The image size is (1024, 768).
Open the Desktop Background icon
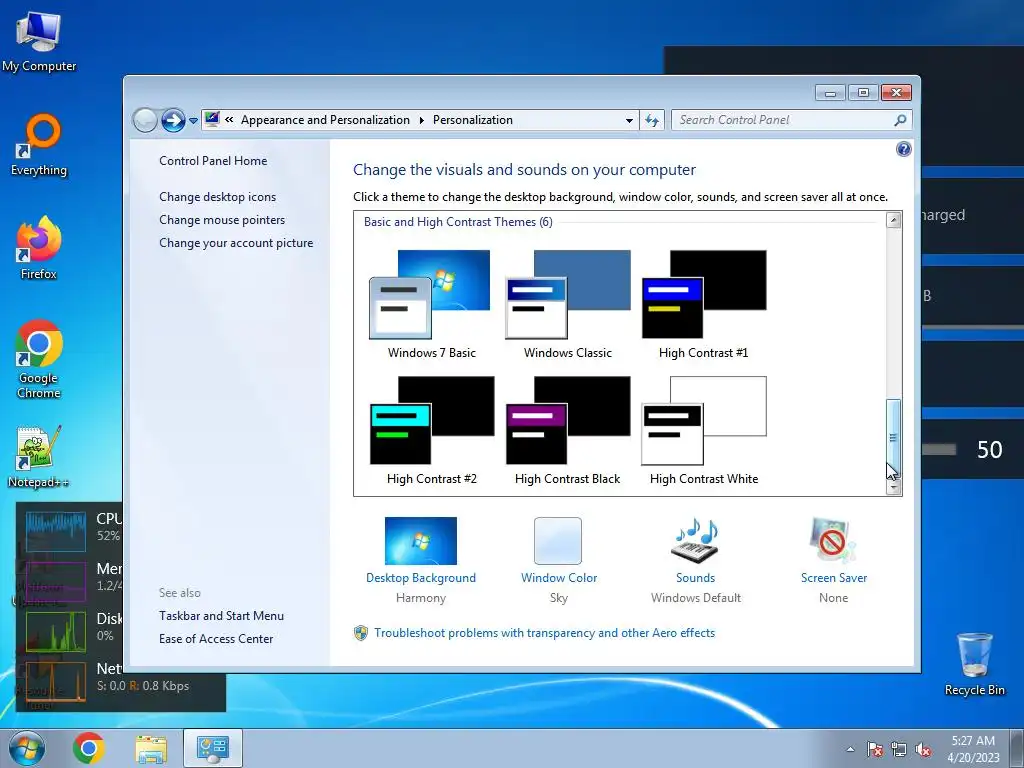pyautogui.click(x=421, y=541)
